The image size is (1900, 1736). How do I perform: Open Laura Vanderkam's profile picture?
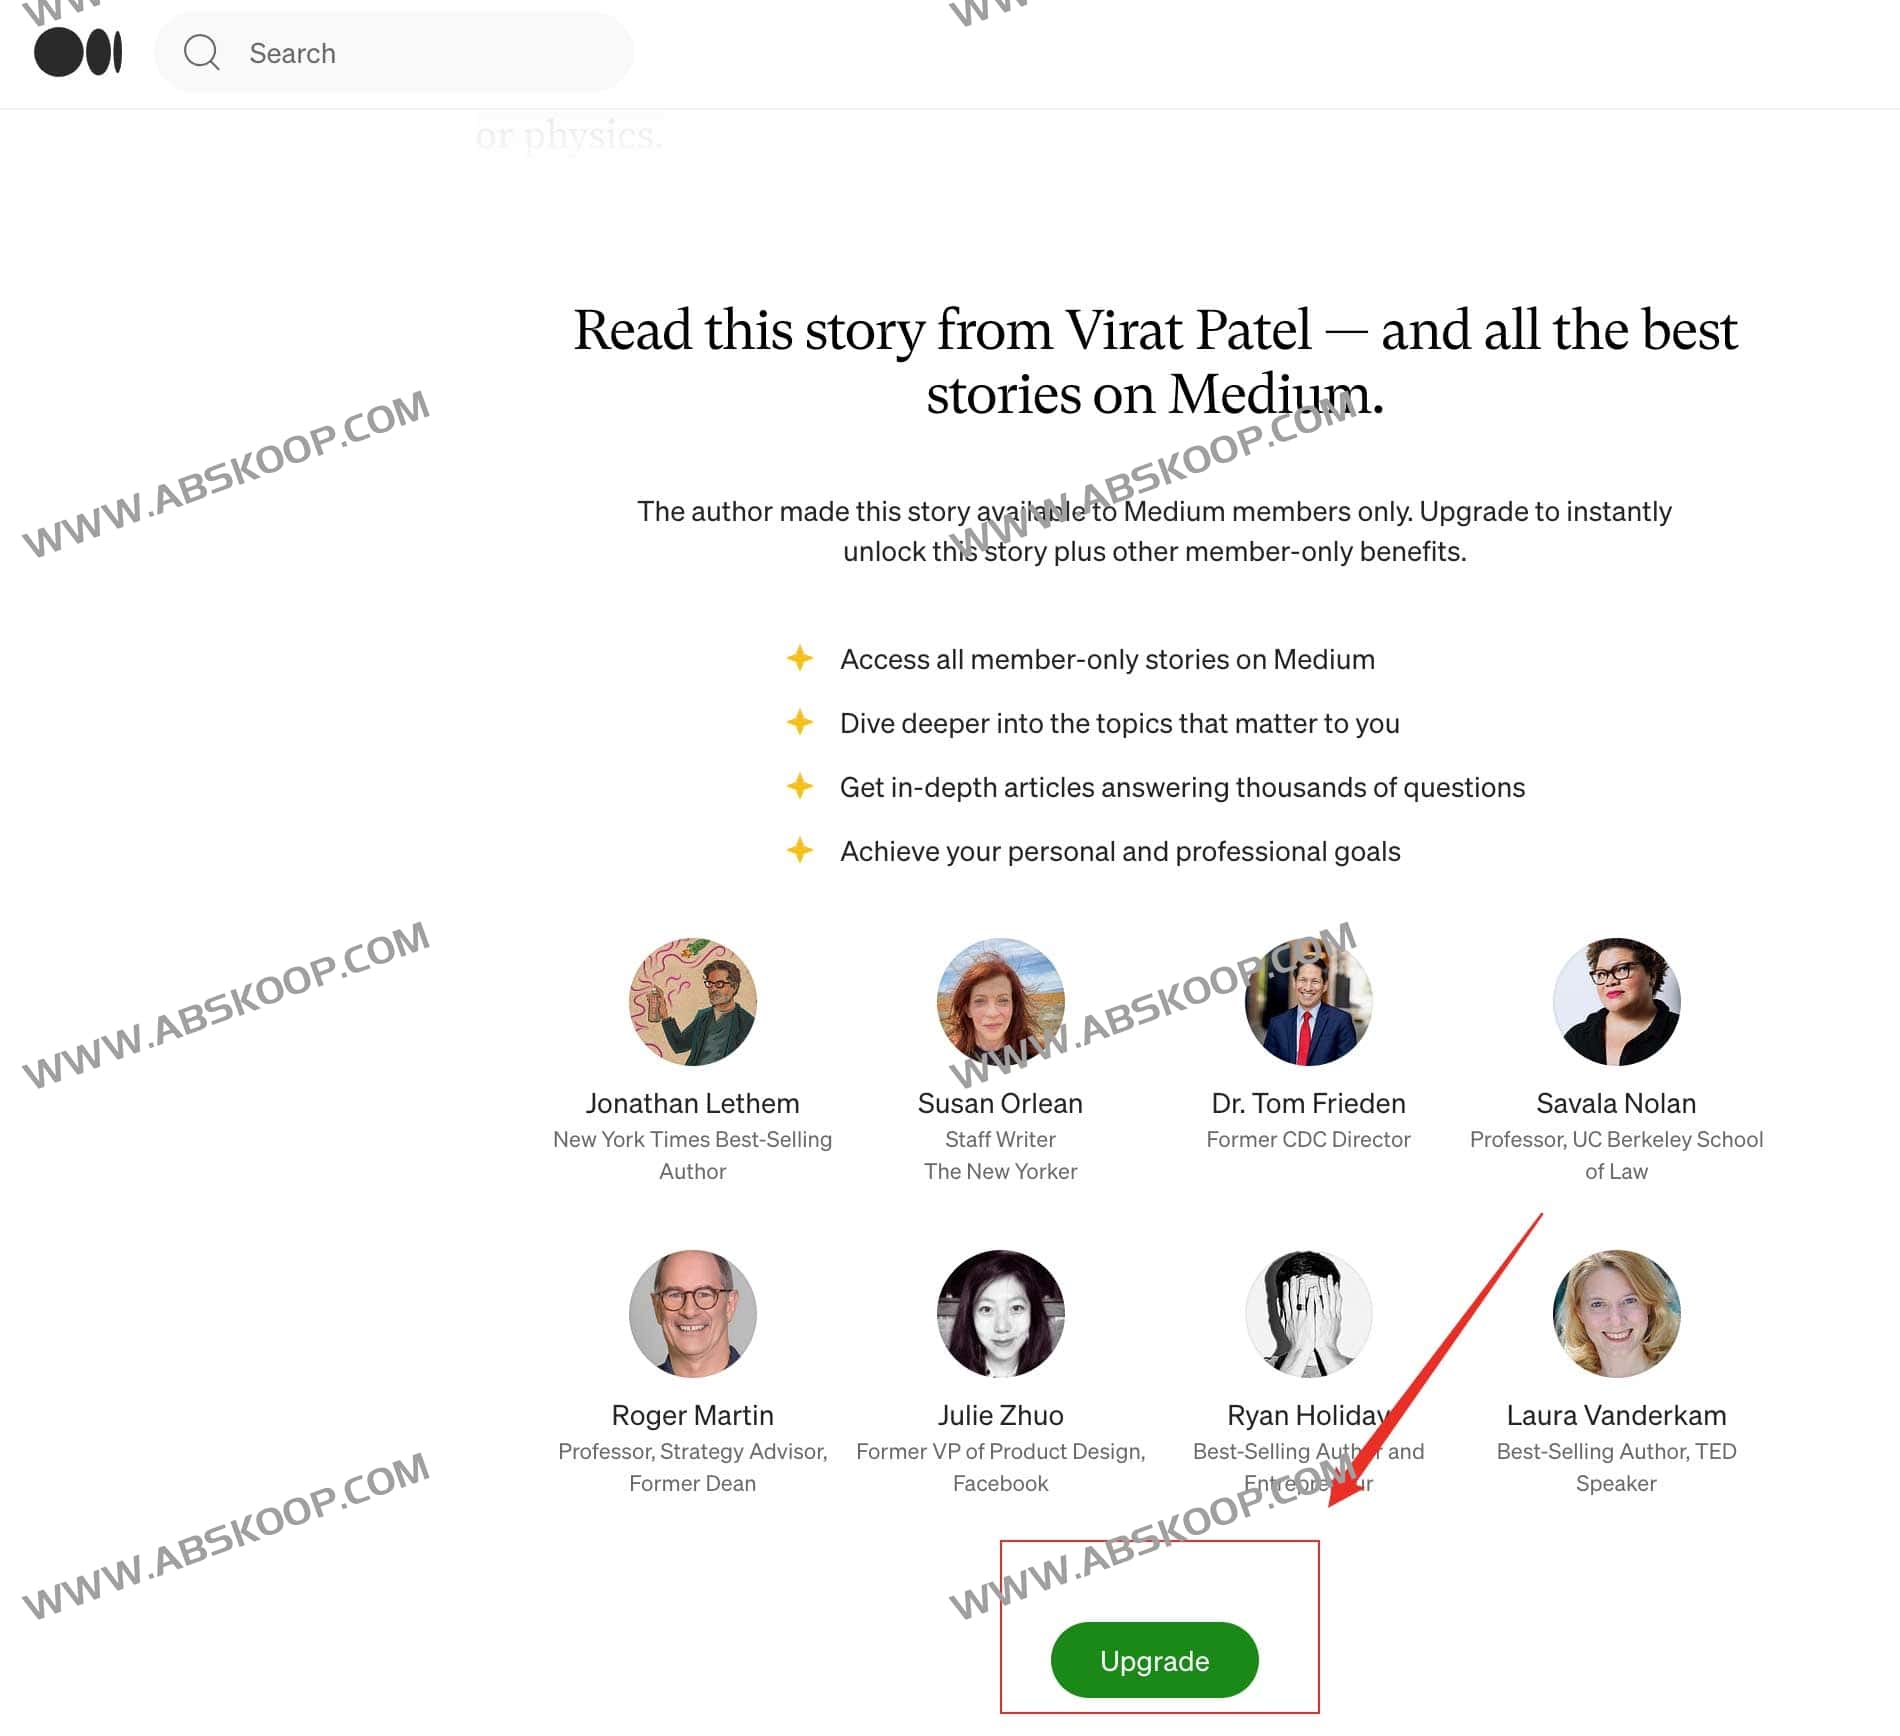pos(1616,1313)
